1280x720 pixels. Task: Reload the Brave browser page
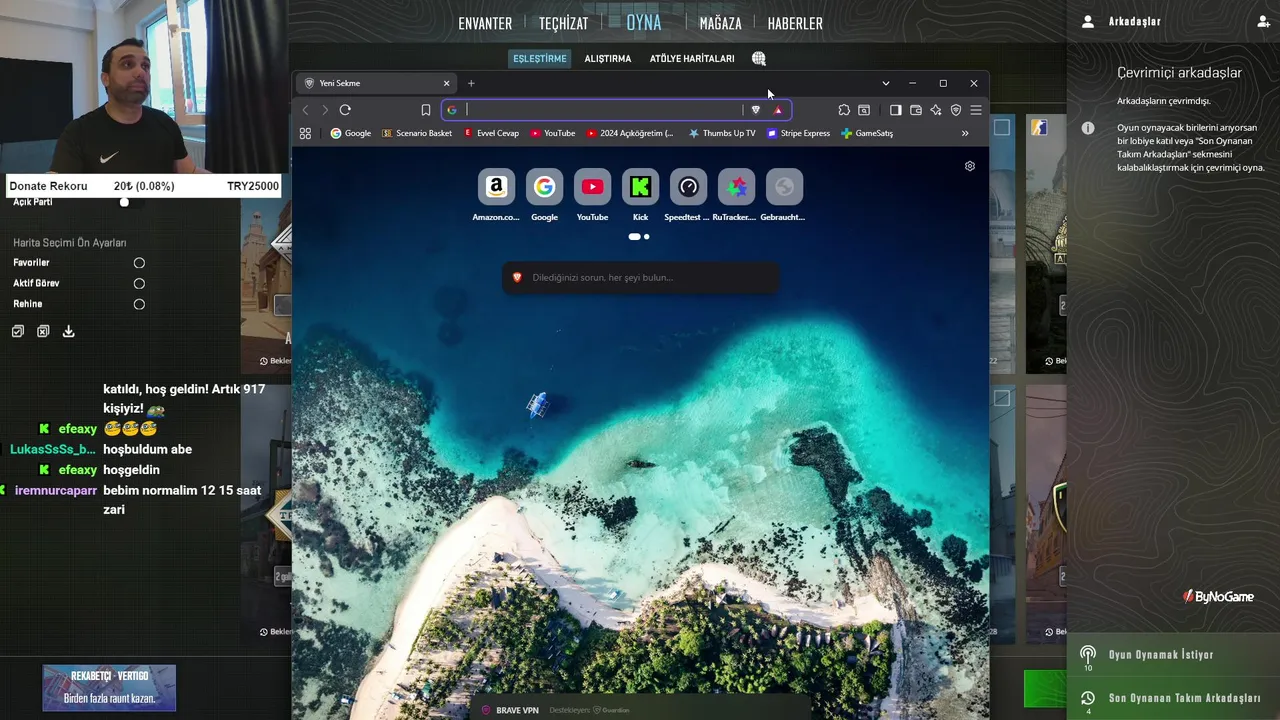345,110
